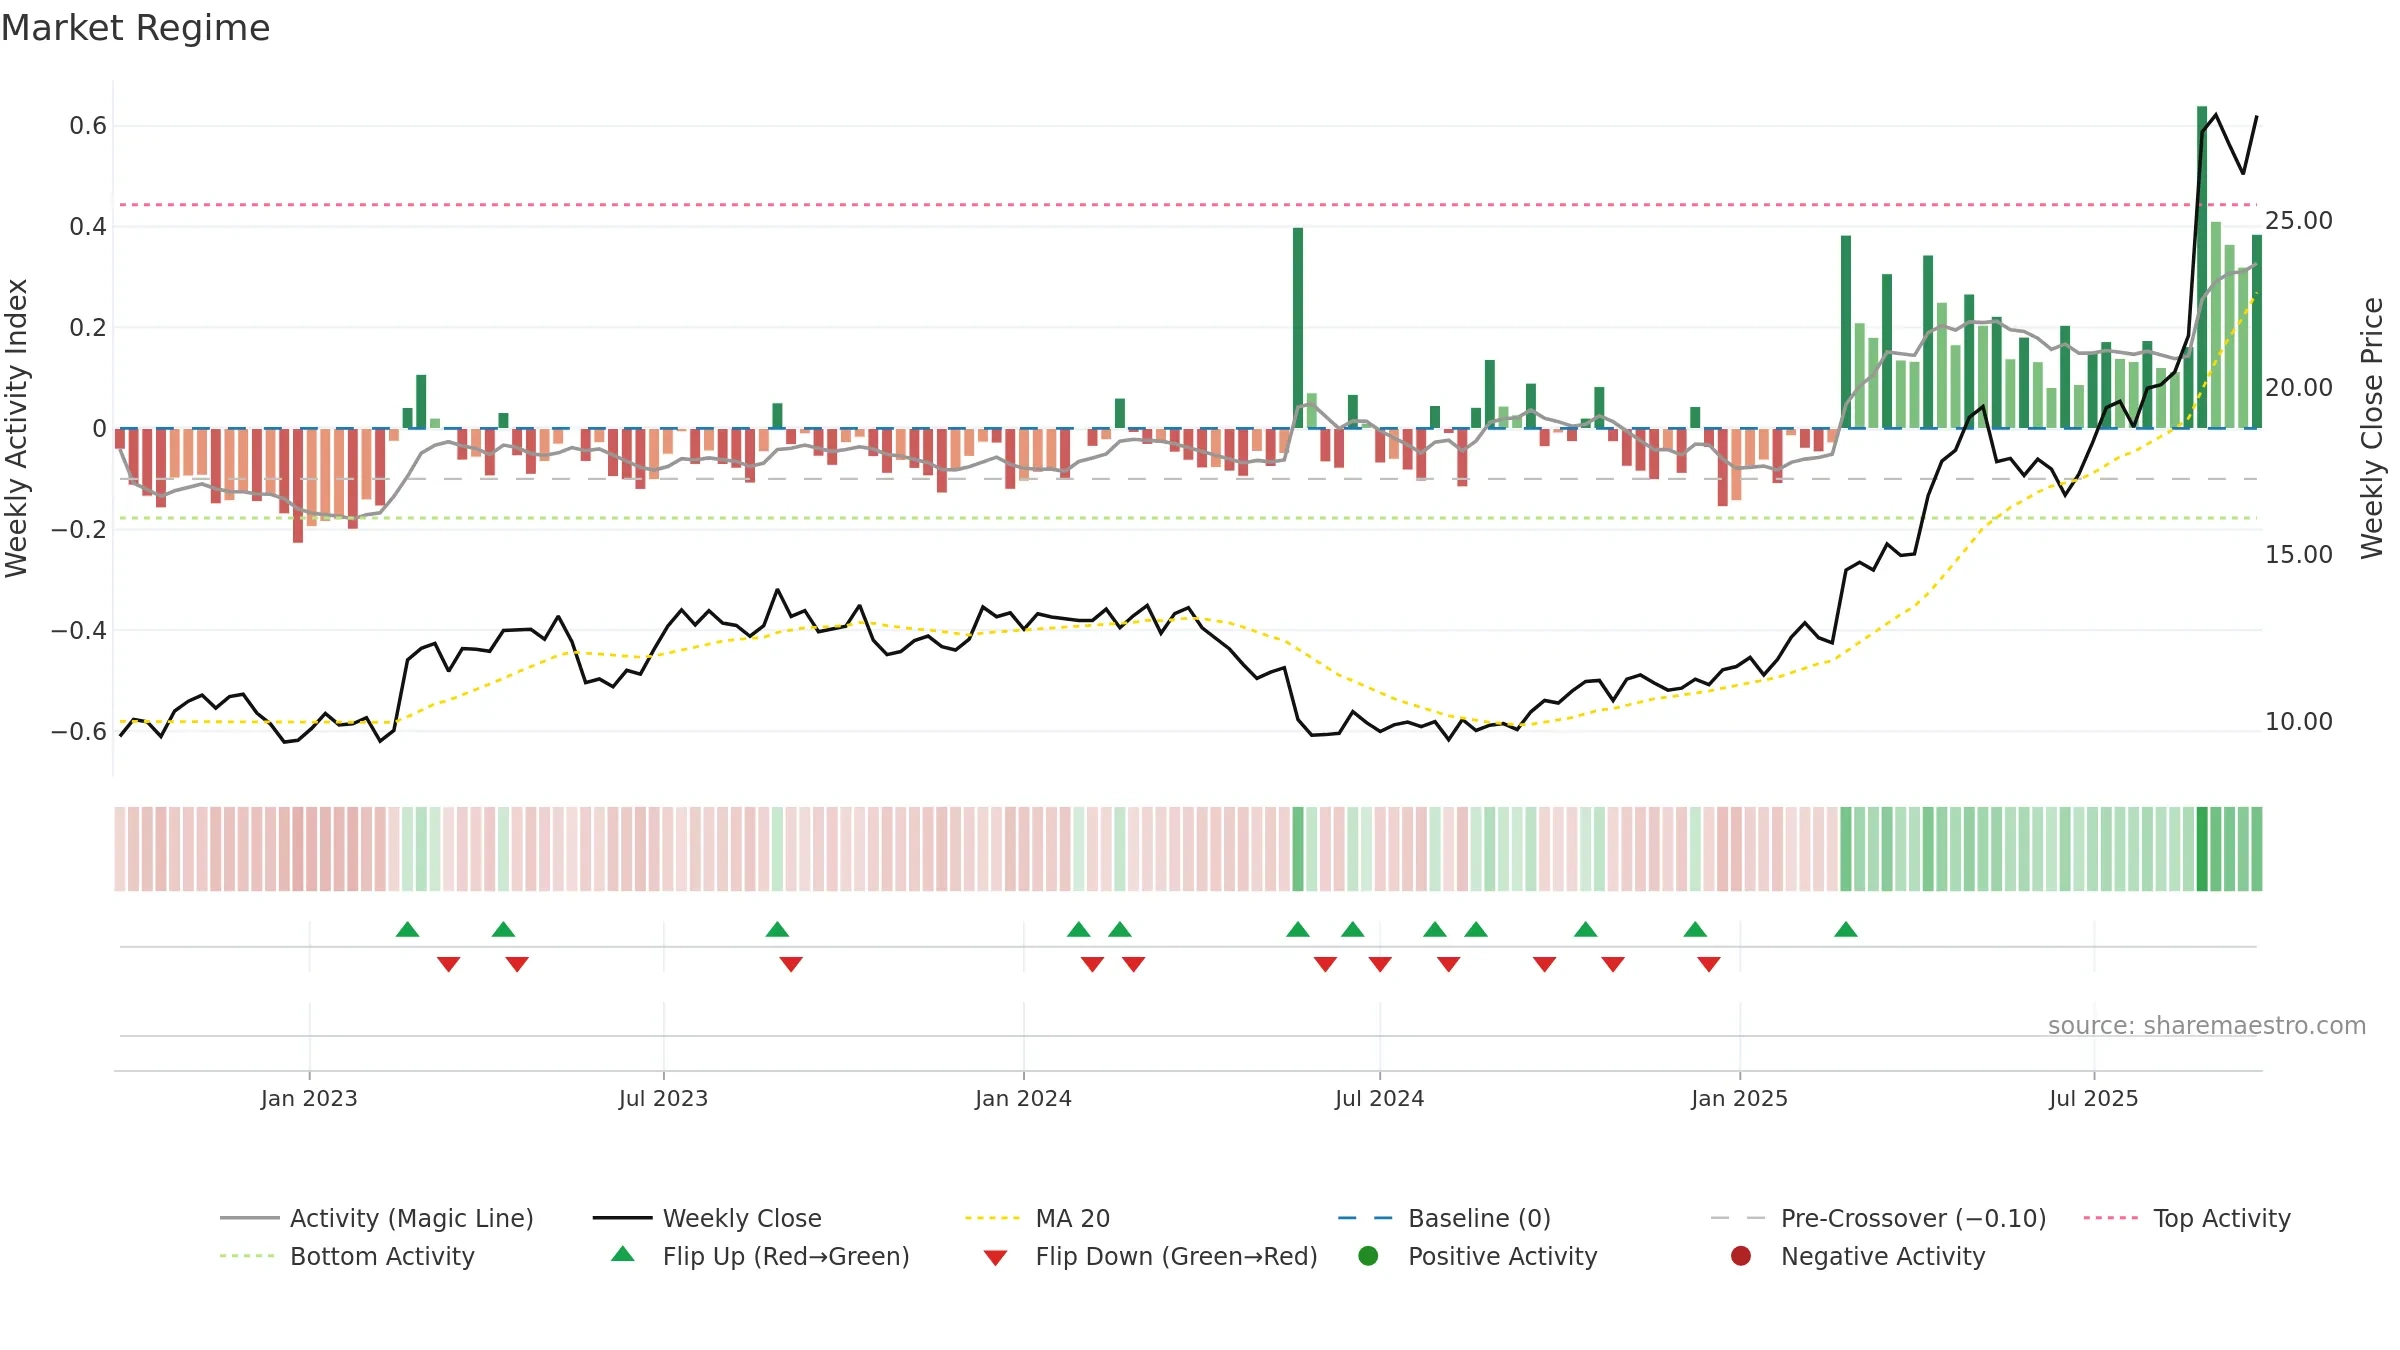This screenshot has width=2400, height=1350.
Task: Click the Jan 2023 axis label
Action: tap(309, 1098)
